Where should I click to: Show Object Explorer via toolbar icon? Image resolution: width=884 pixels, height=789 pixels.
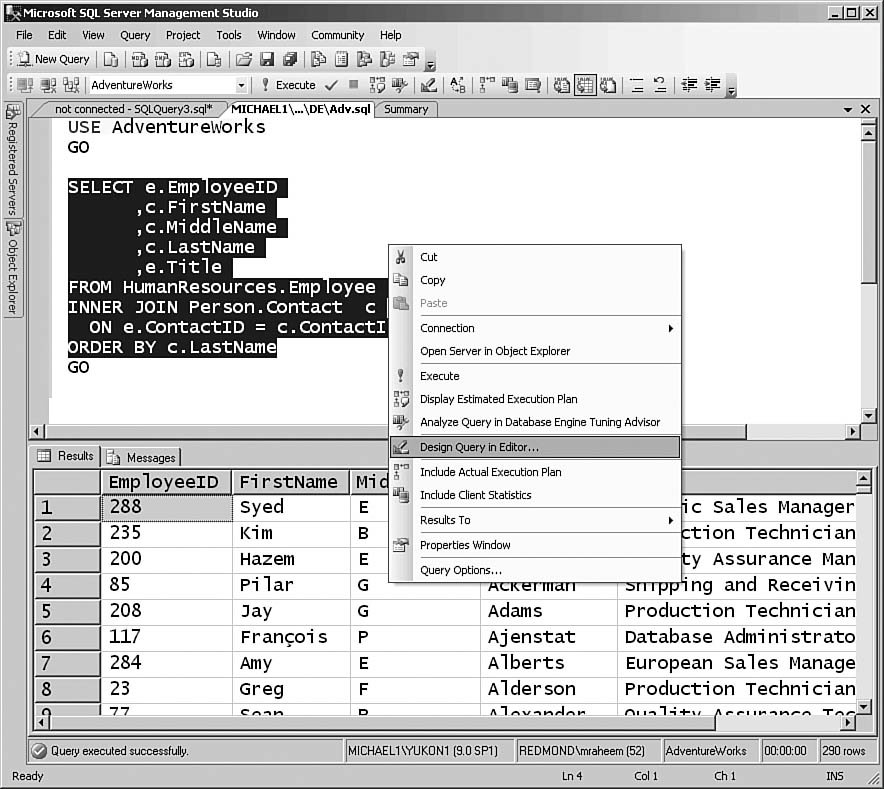pyautogui.click(x=365, y=59)
